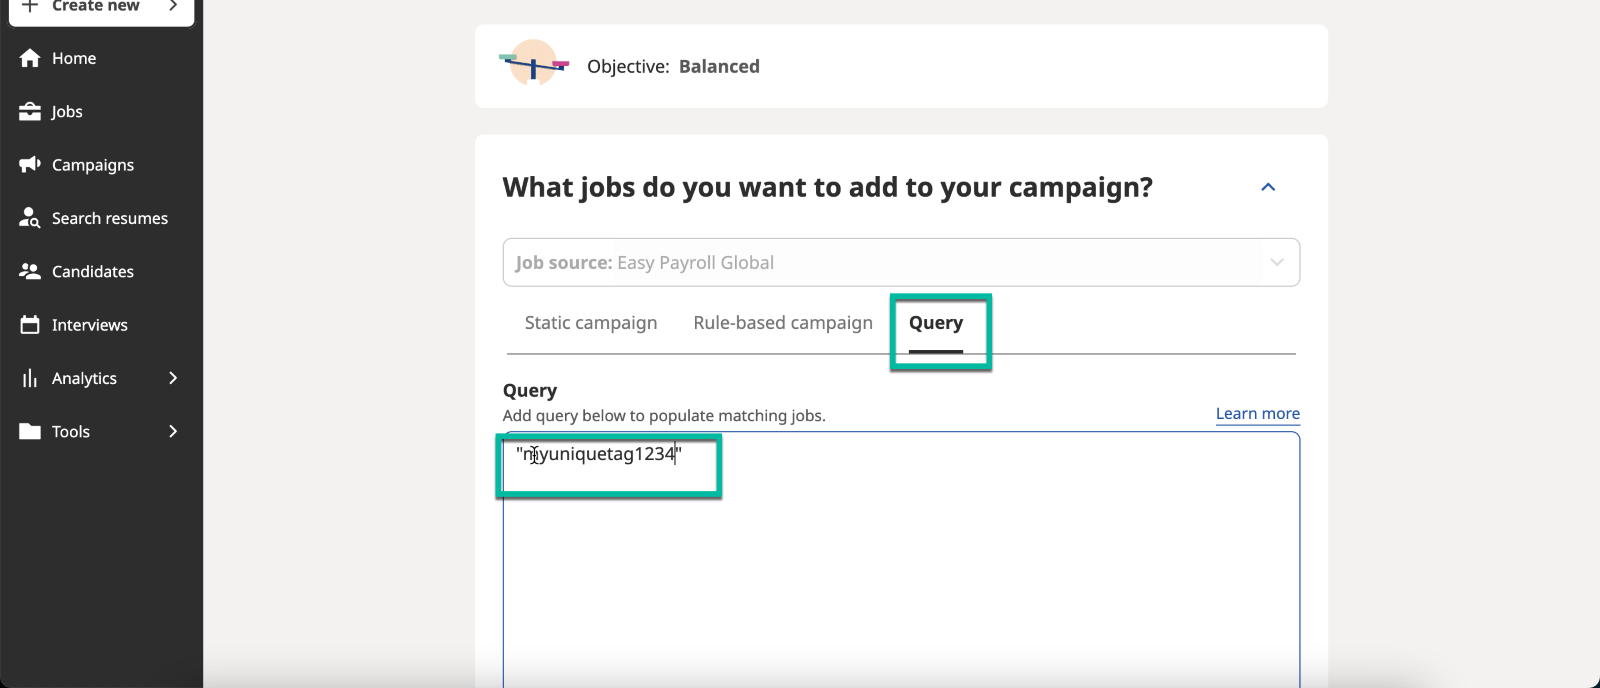The width and height of the screenshot is (1600, 688).
Task: Click the Create new button
Action: [x=101, y=8]
